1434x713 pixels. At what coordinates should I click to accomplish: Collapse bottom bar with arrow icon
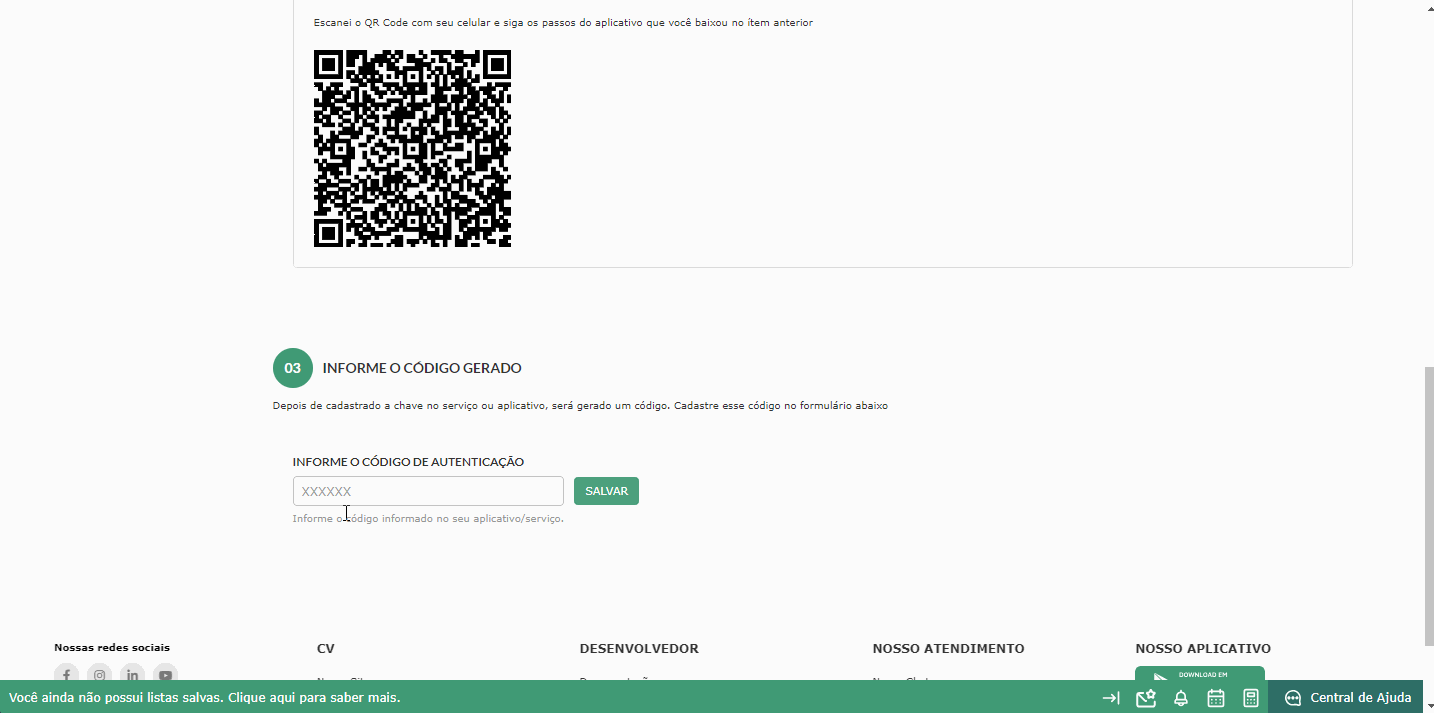coord(1111,698)
